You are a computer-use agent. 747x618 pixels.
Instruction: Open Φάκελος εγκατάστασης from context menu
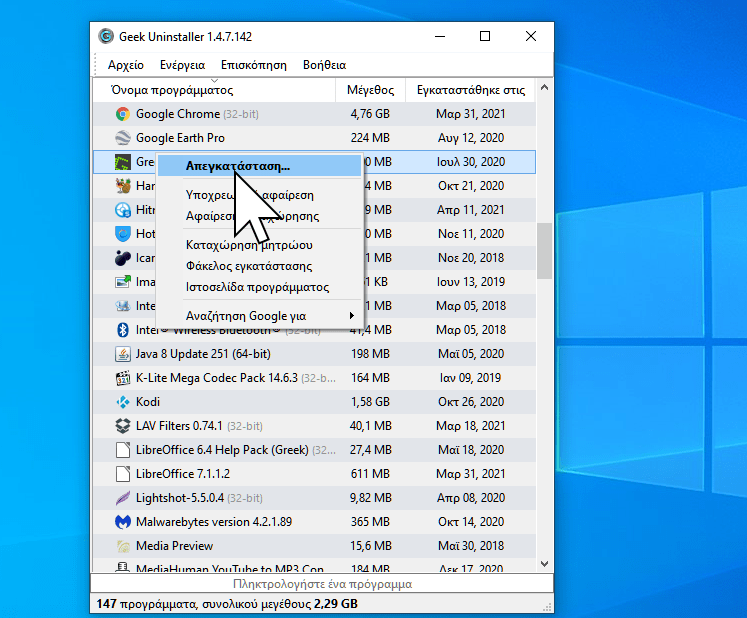tap(260, 266)
